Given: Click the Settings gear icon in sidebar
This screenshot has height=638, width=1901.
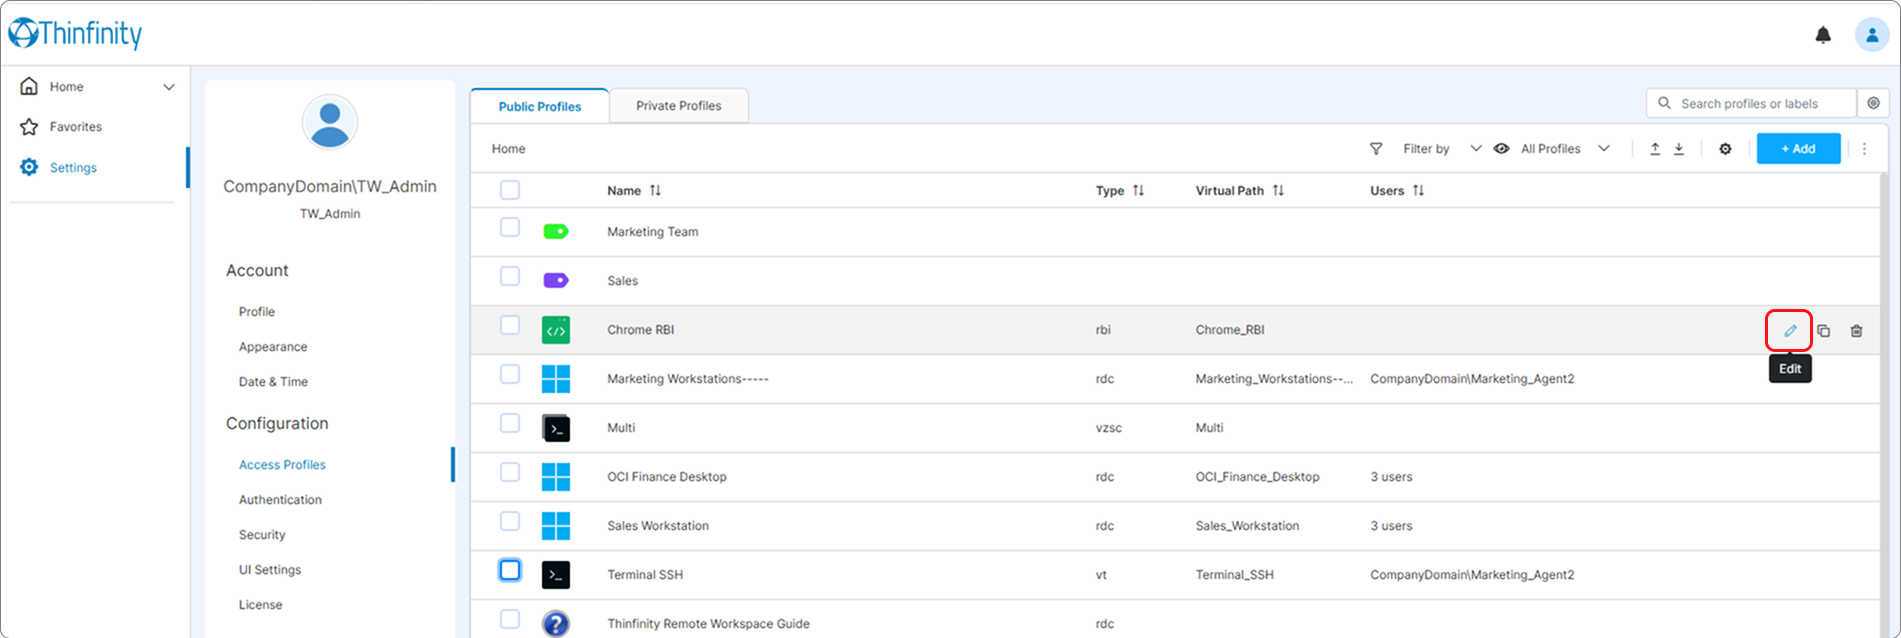Looking at the screenshot, I should [29, 167].
